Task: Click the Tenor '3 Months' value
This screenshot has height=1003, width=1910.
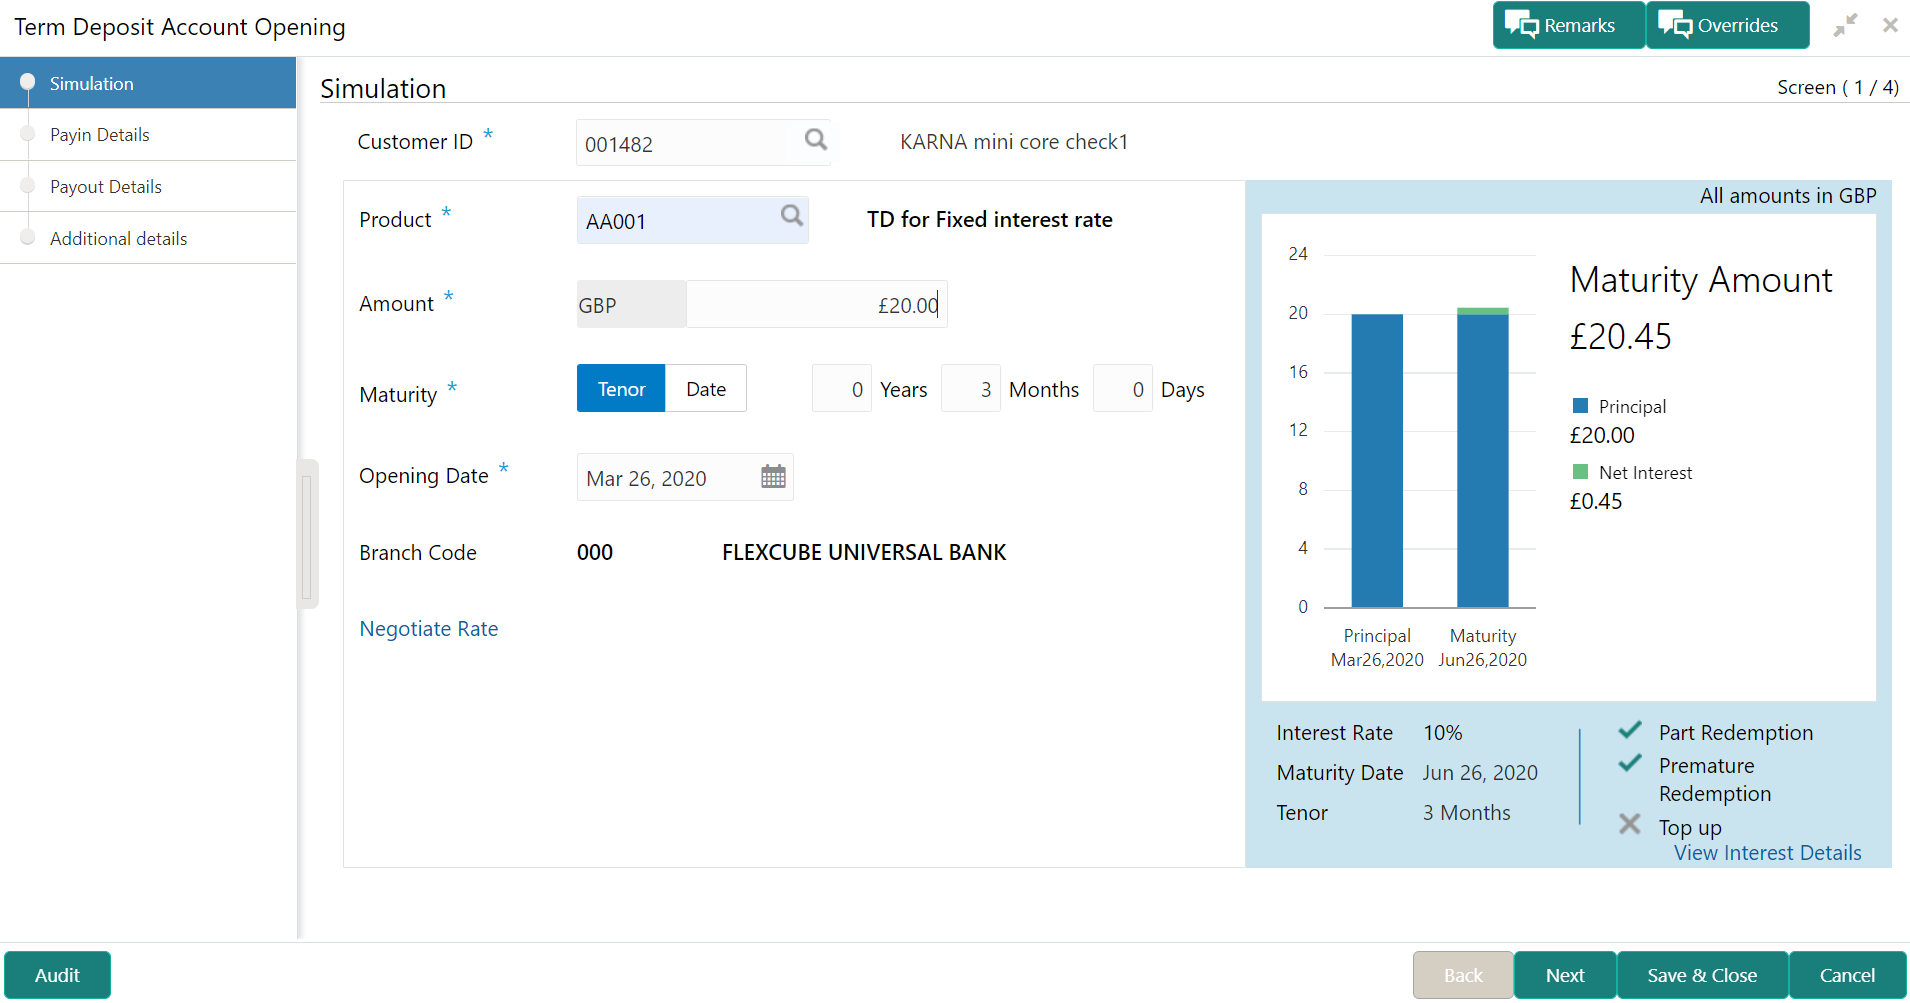Action: (x=1467, y=813)
